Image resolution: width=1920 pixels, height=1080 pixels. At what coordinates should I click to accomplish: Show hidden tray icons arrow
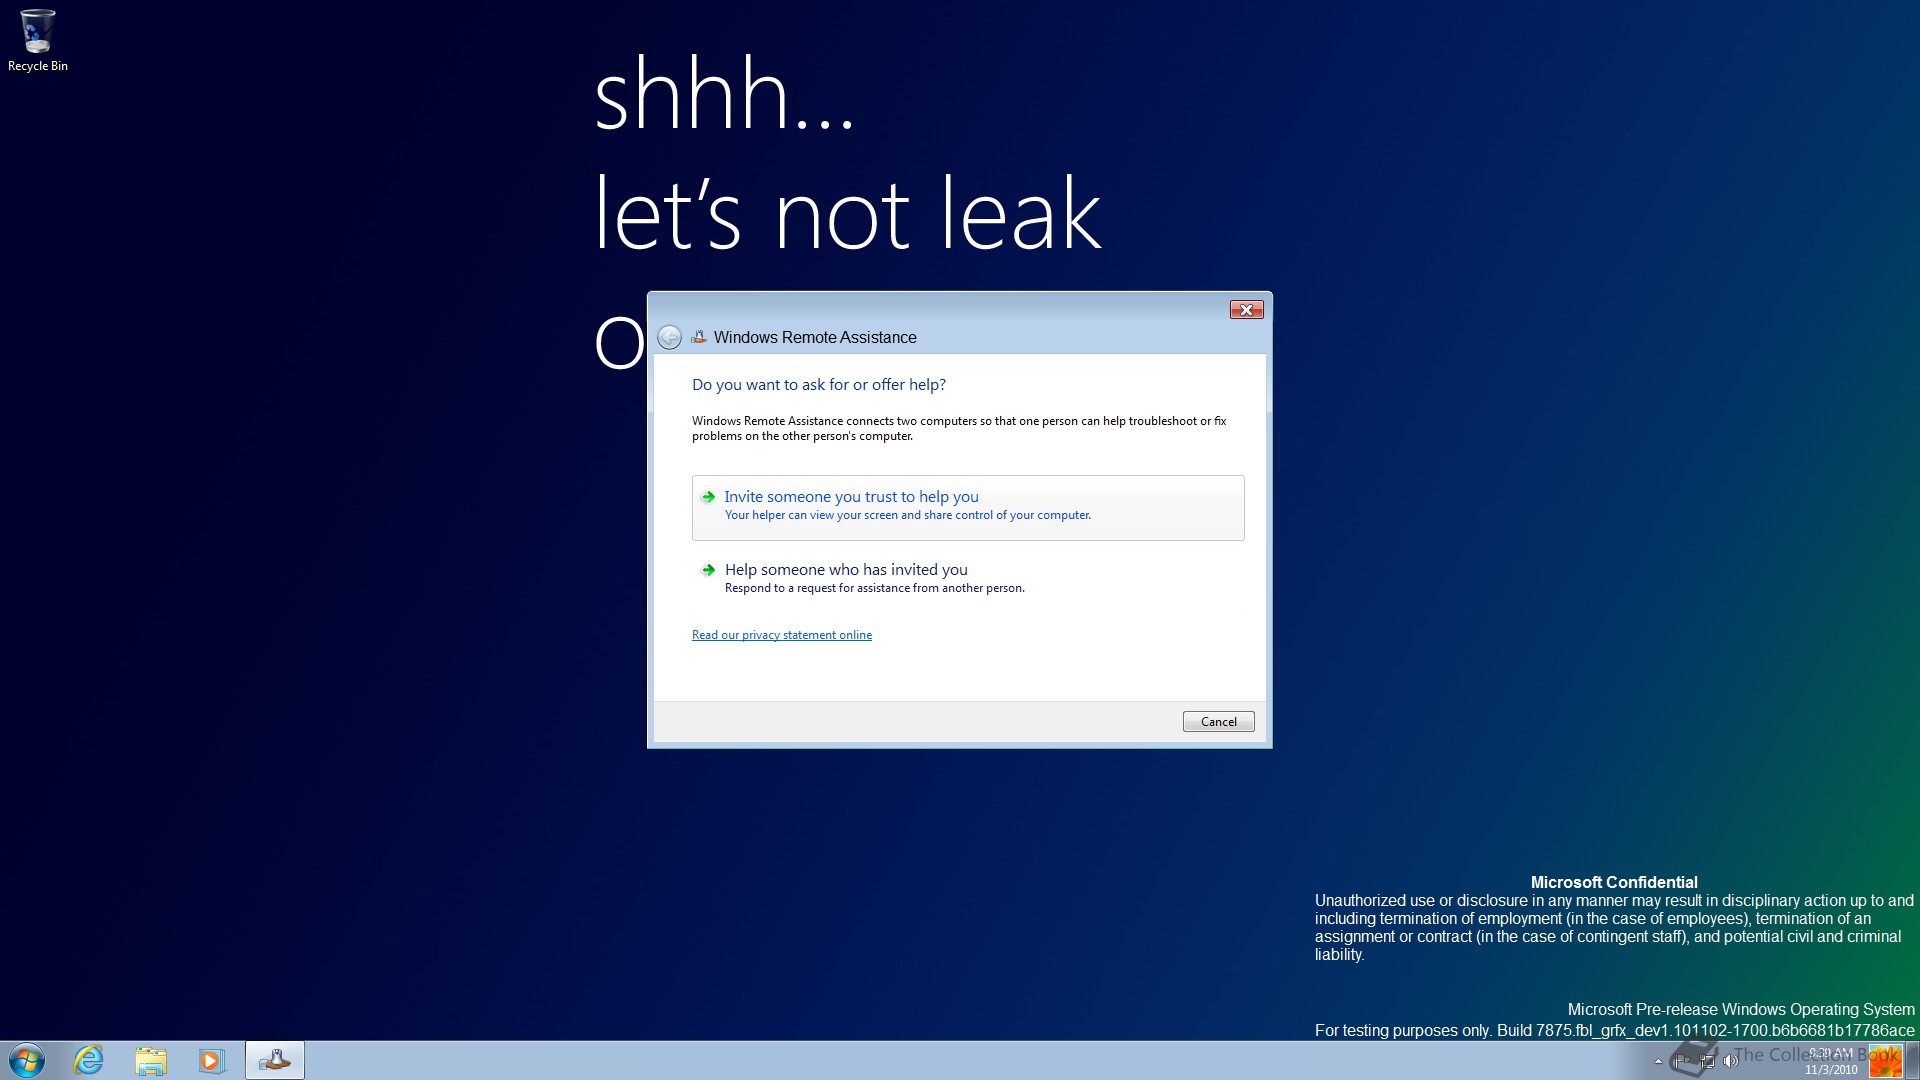(1658, 1061)
